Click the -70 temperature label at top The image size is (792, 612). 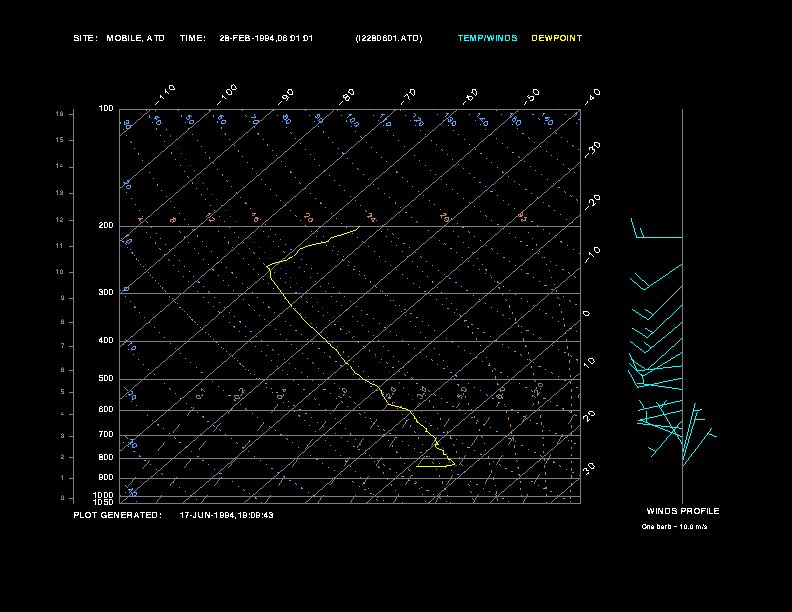click(409, 97)
